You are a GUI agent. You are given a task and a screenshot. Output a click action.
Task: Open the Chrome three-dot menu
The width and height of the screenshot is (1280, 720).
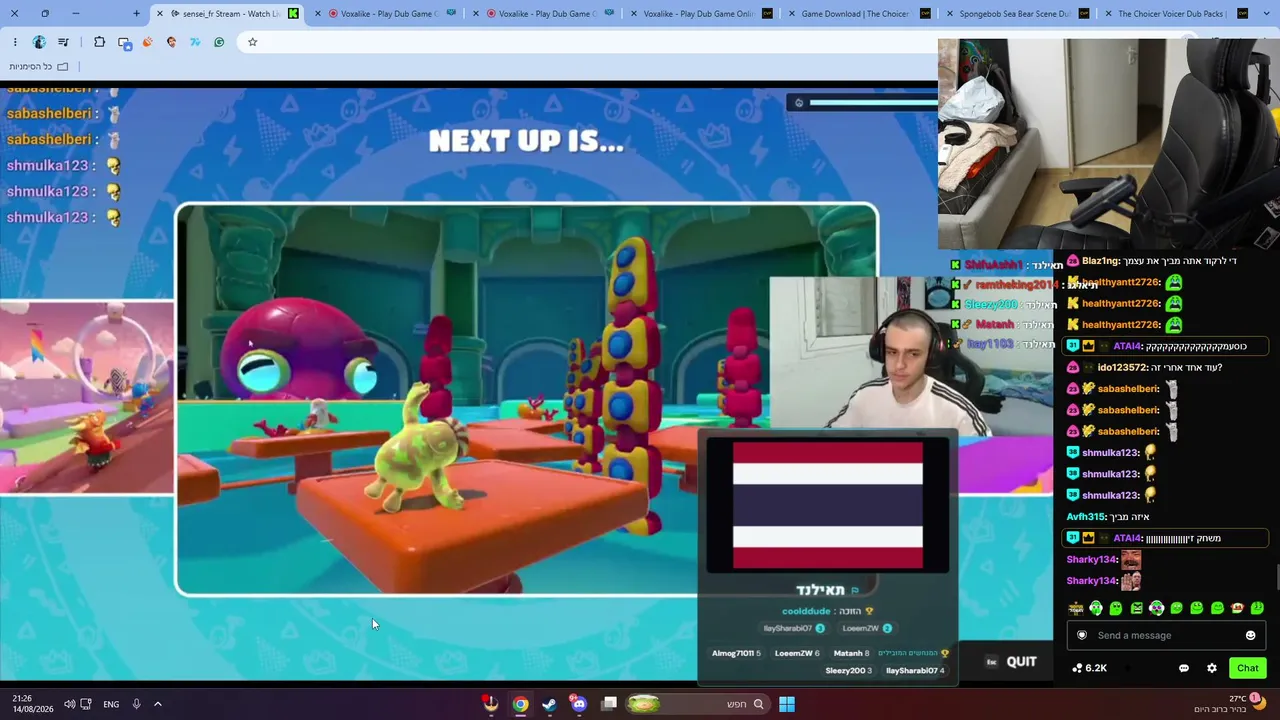[15, 42]
